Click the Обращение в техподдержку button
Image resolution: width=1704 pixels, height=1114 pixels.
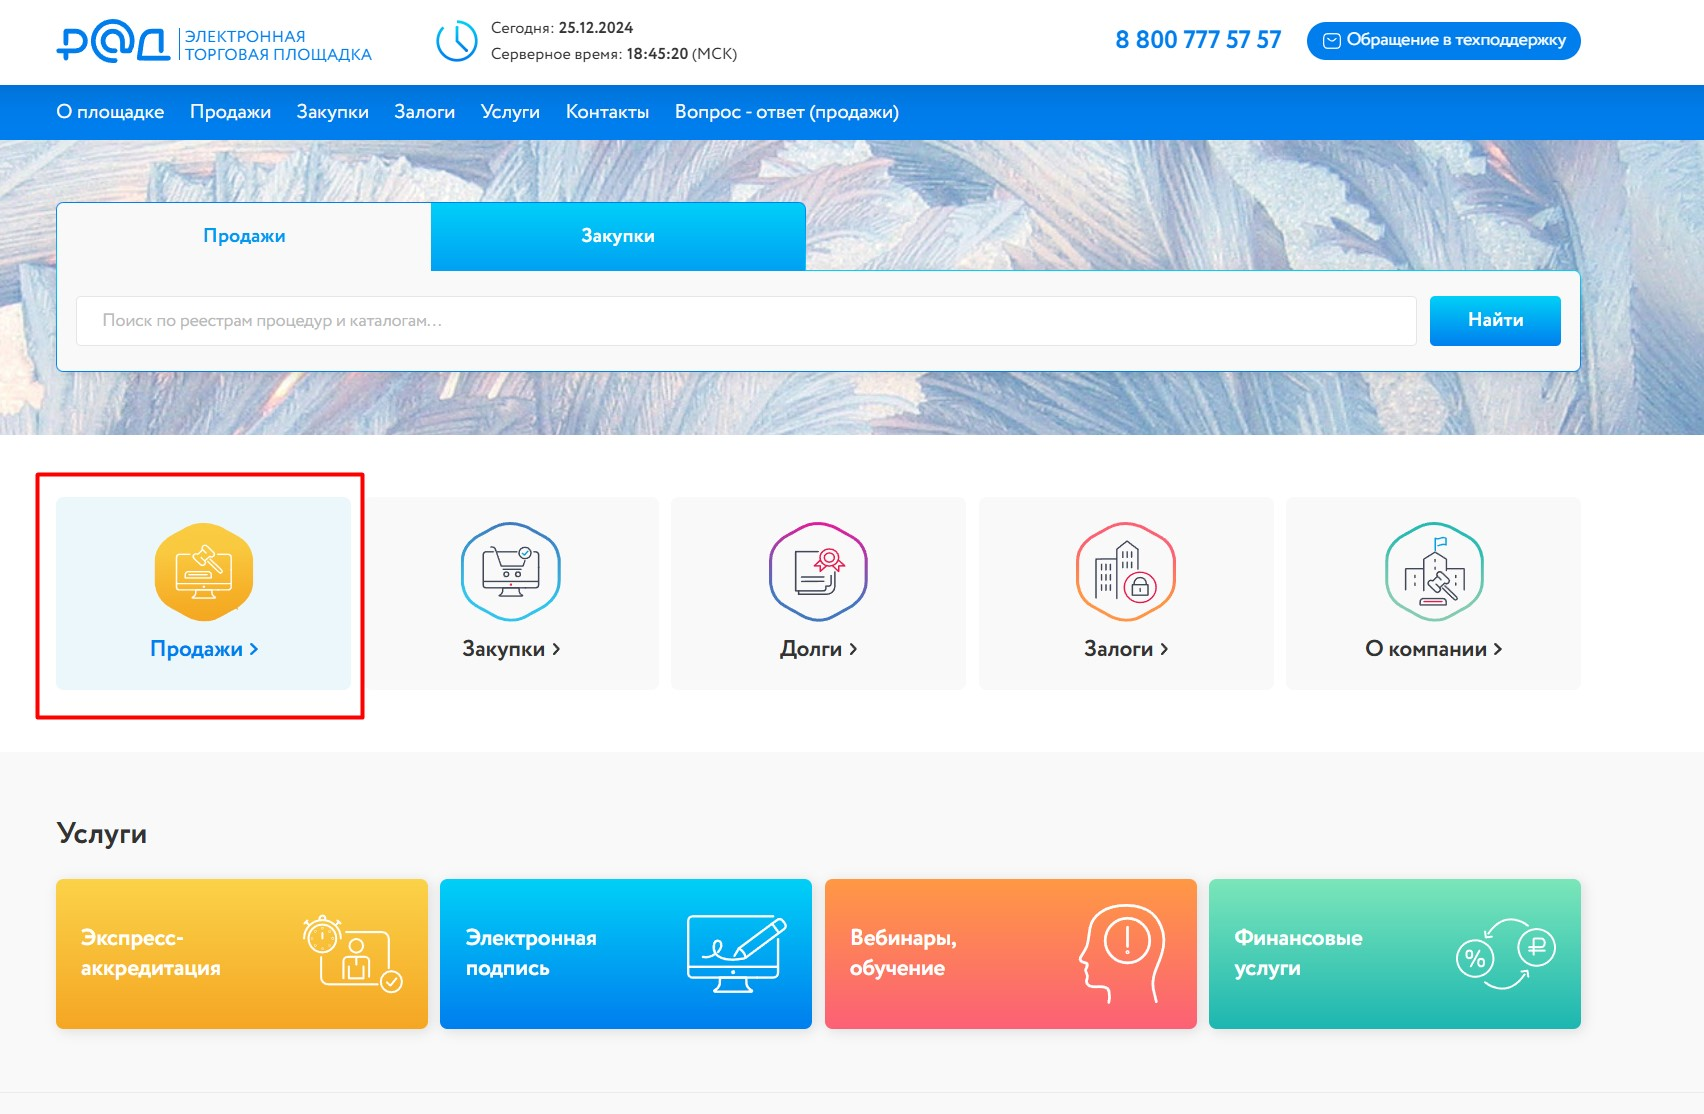(x=1443, y=41)
